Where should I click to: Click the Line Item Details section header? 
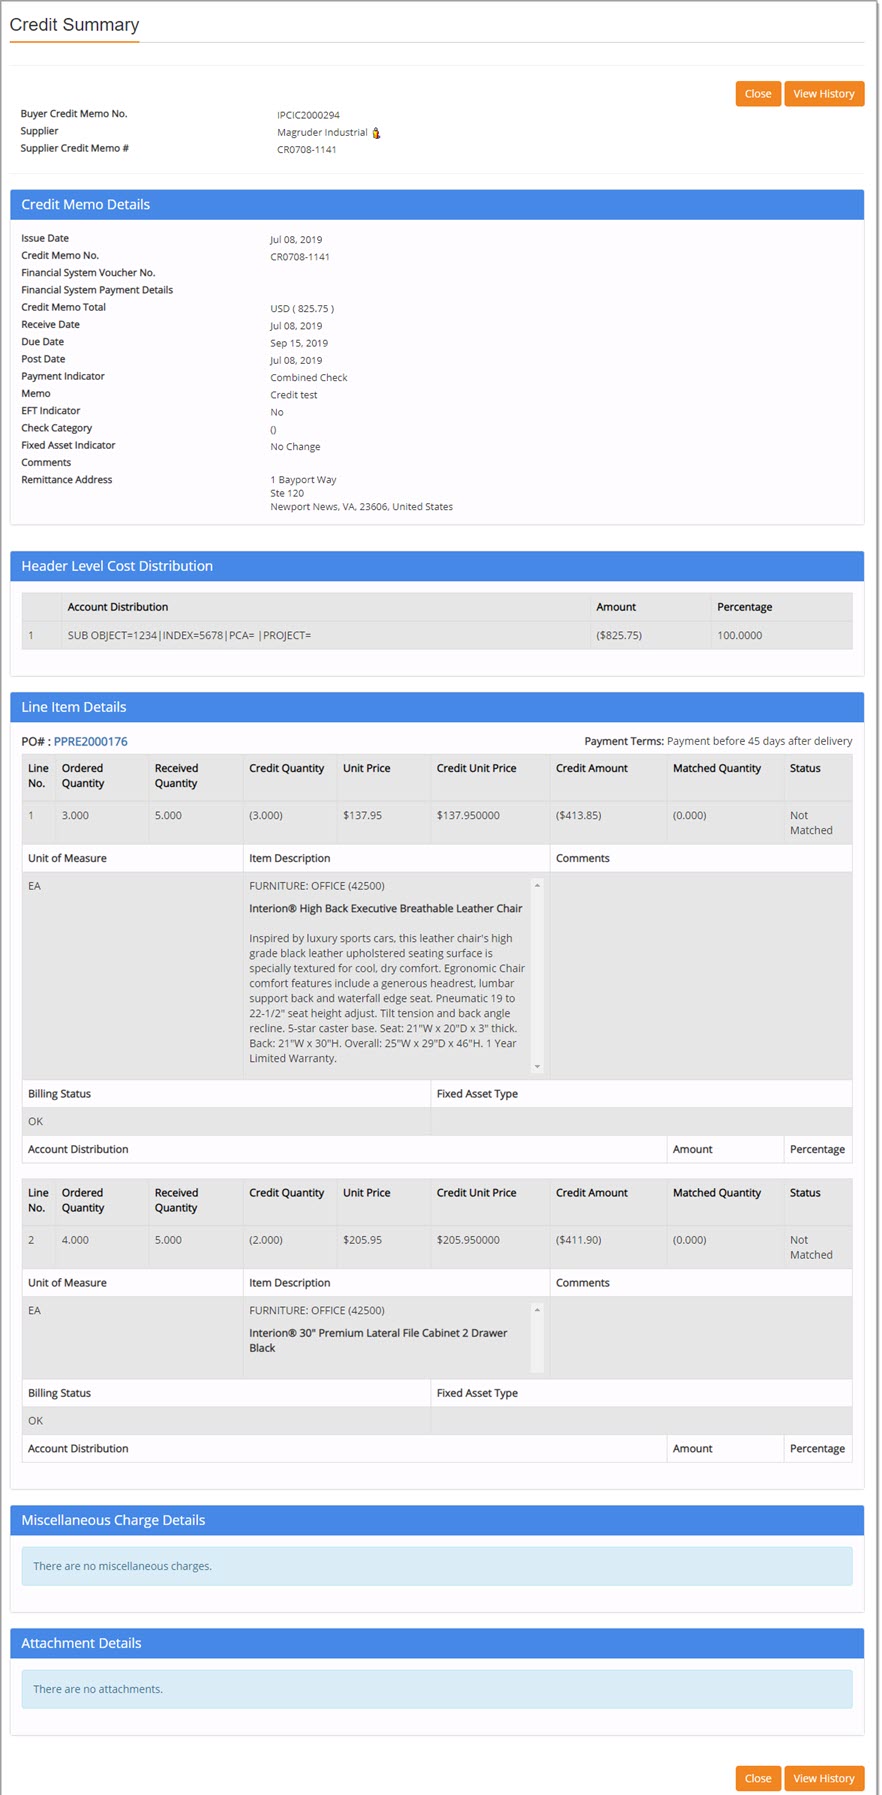coord(436,707)
